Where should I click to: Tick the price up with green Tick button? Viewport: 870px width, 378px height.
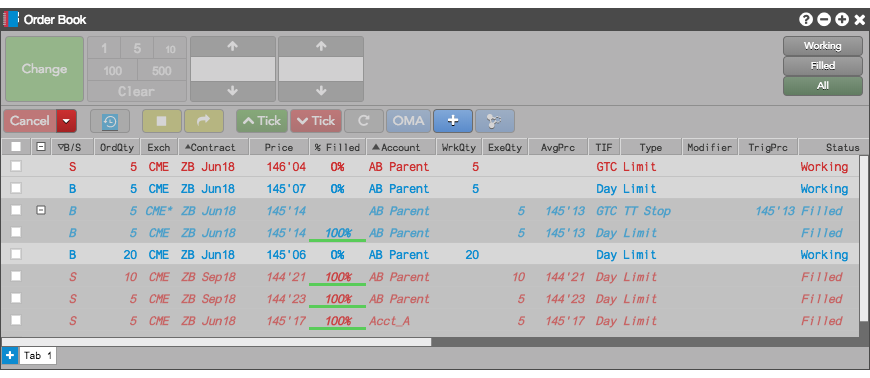point(262,121)
